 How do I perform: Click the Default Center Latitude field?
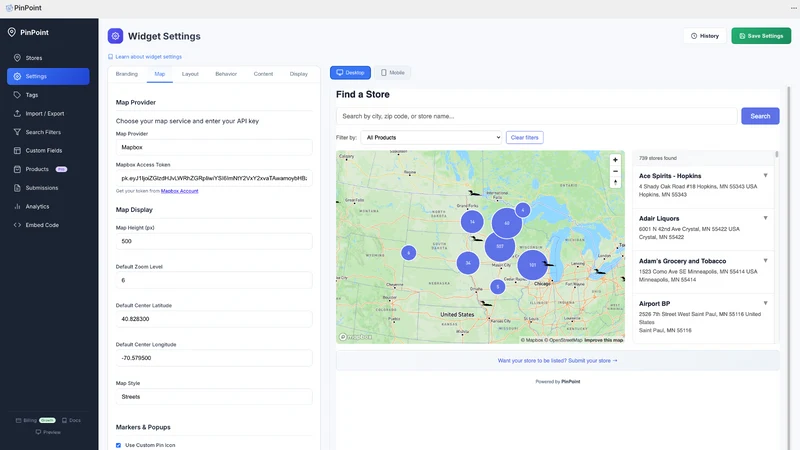pyautogui.click(x=214, y=319)
